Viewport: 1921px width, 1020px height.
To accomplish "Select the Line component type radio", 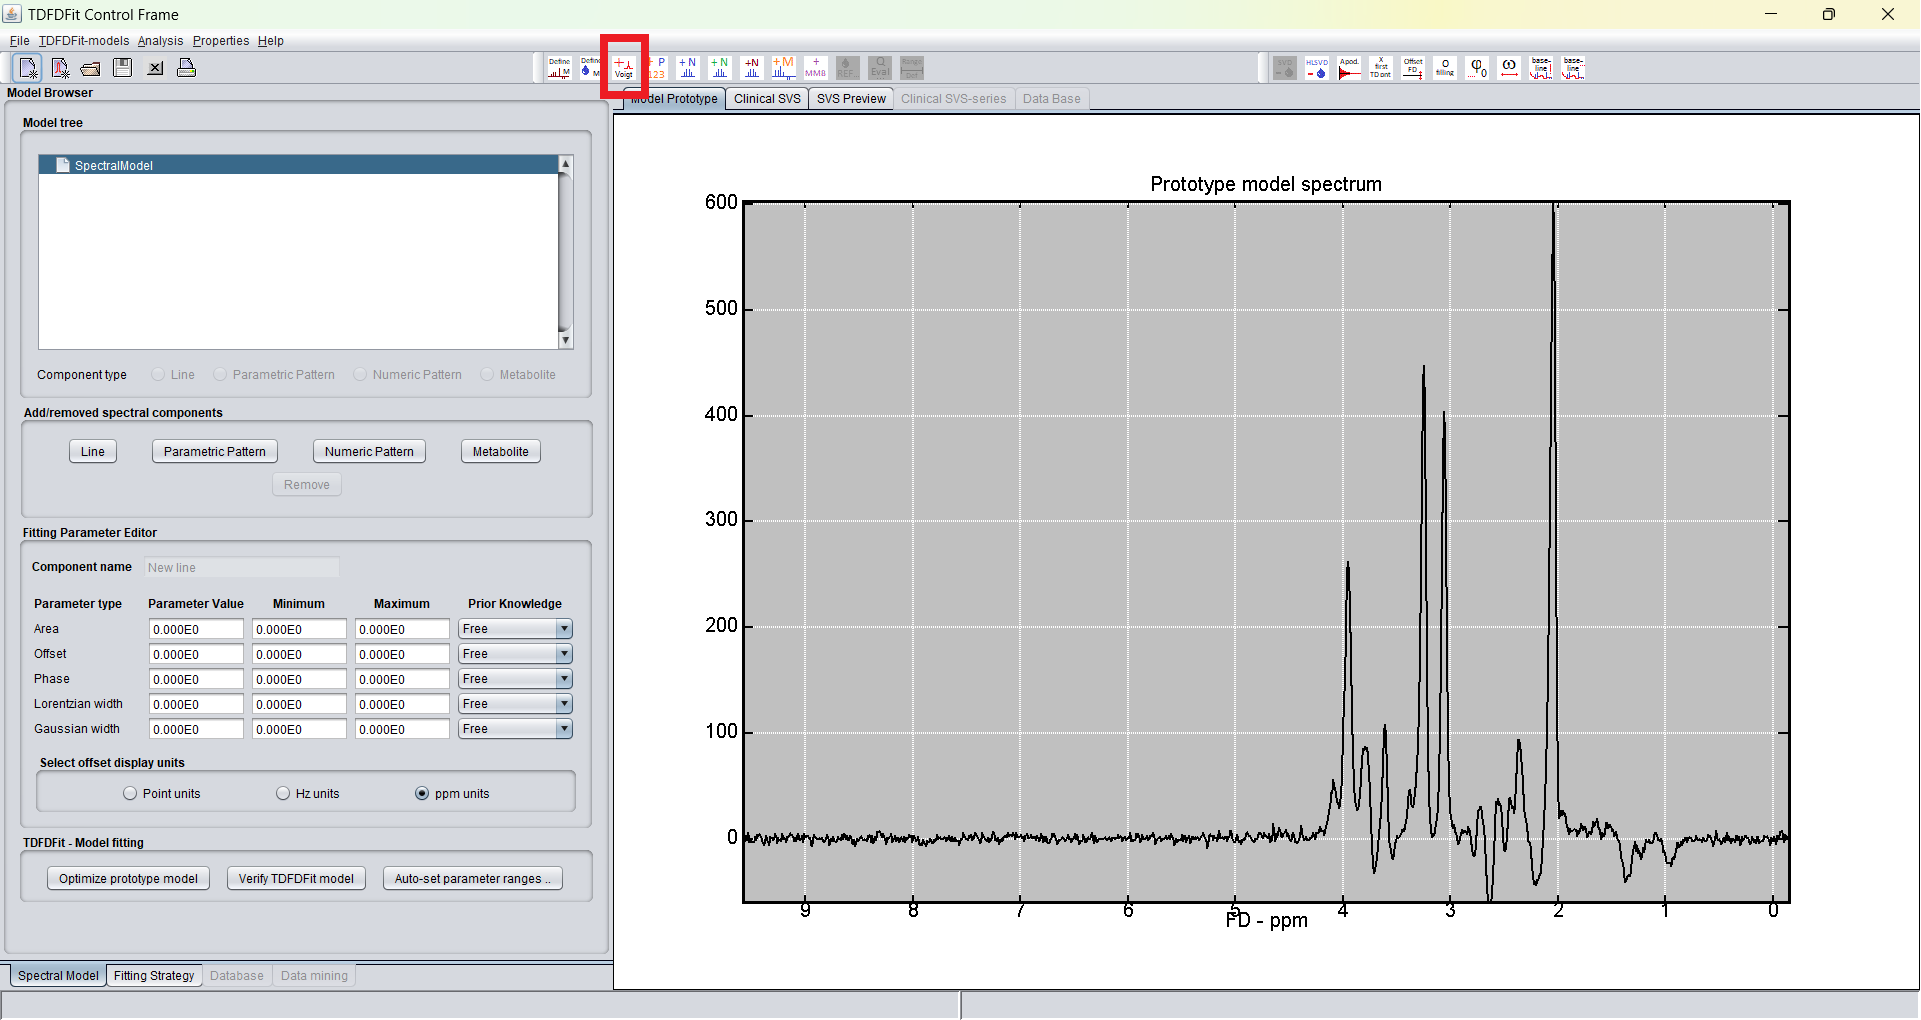I will [x=158, y=375].
